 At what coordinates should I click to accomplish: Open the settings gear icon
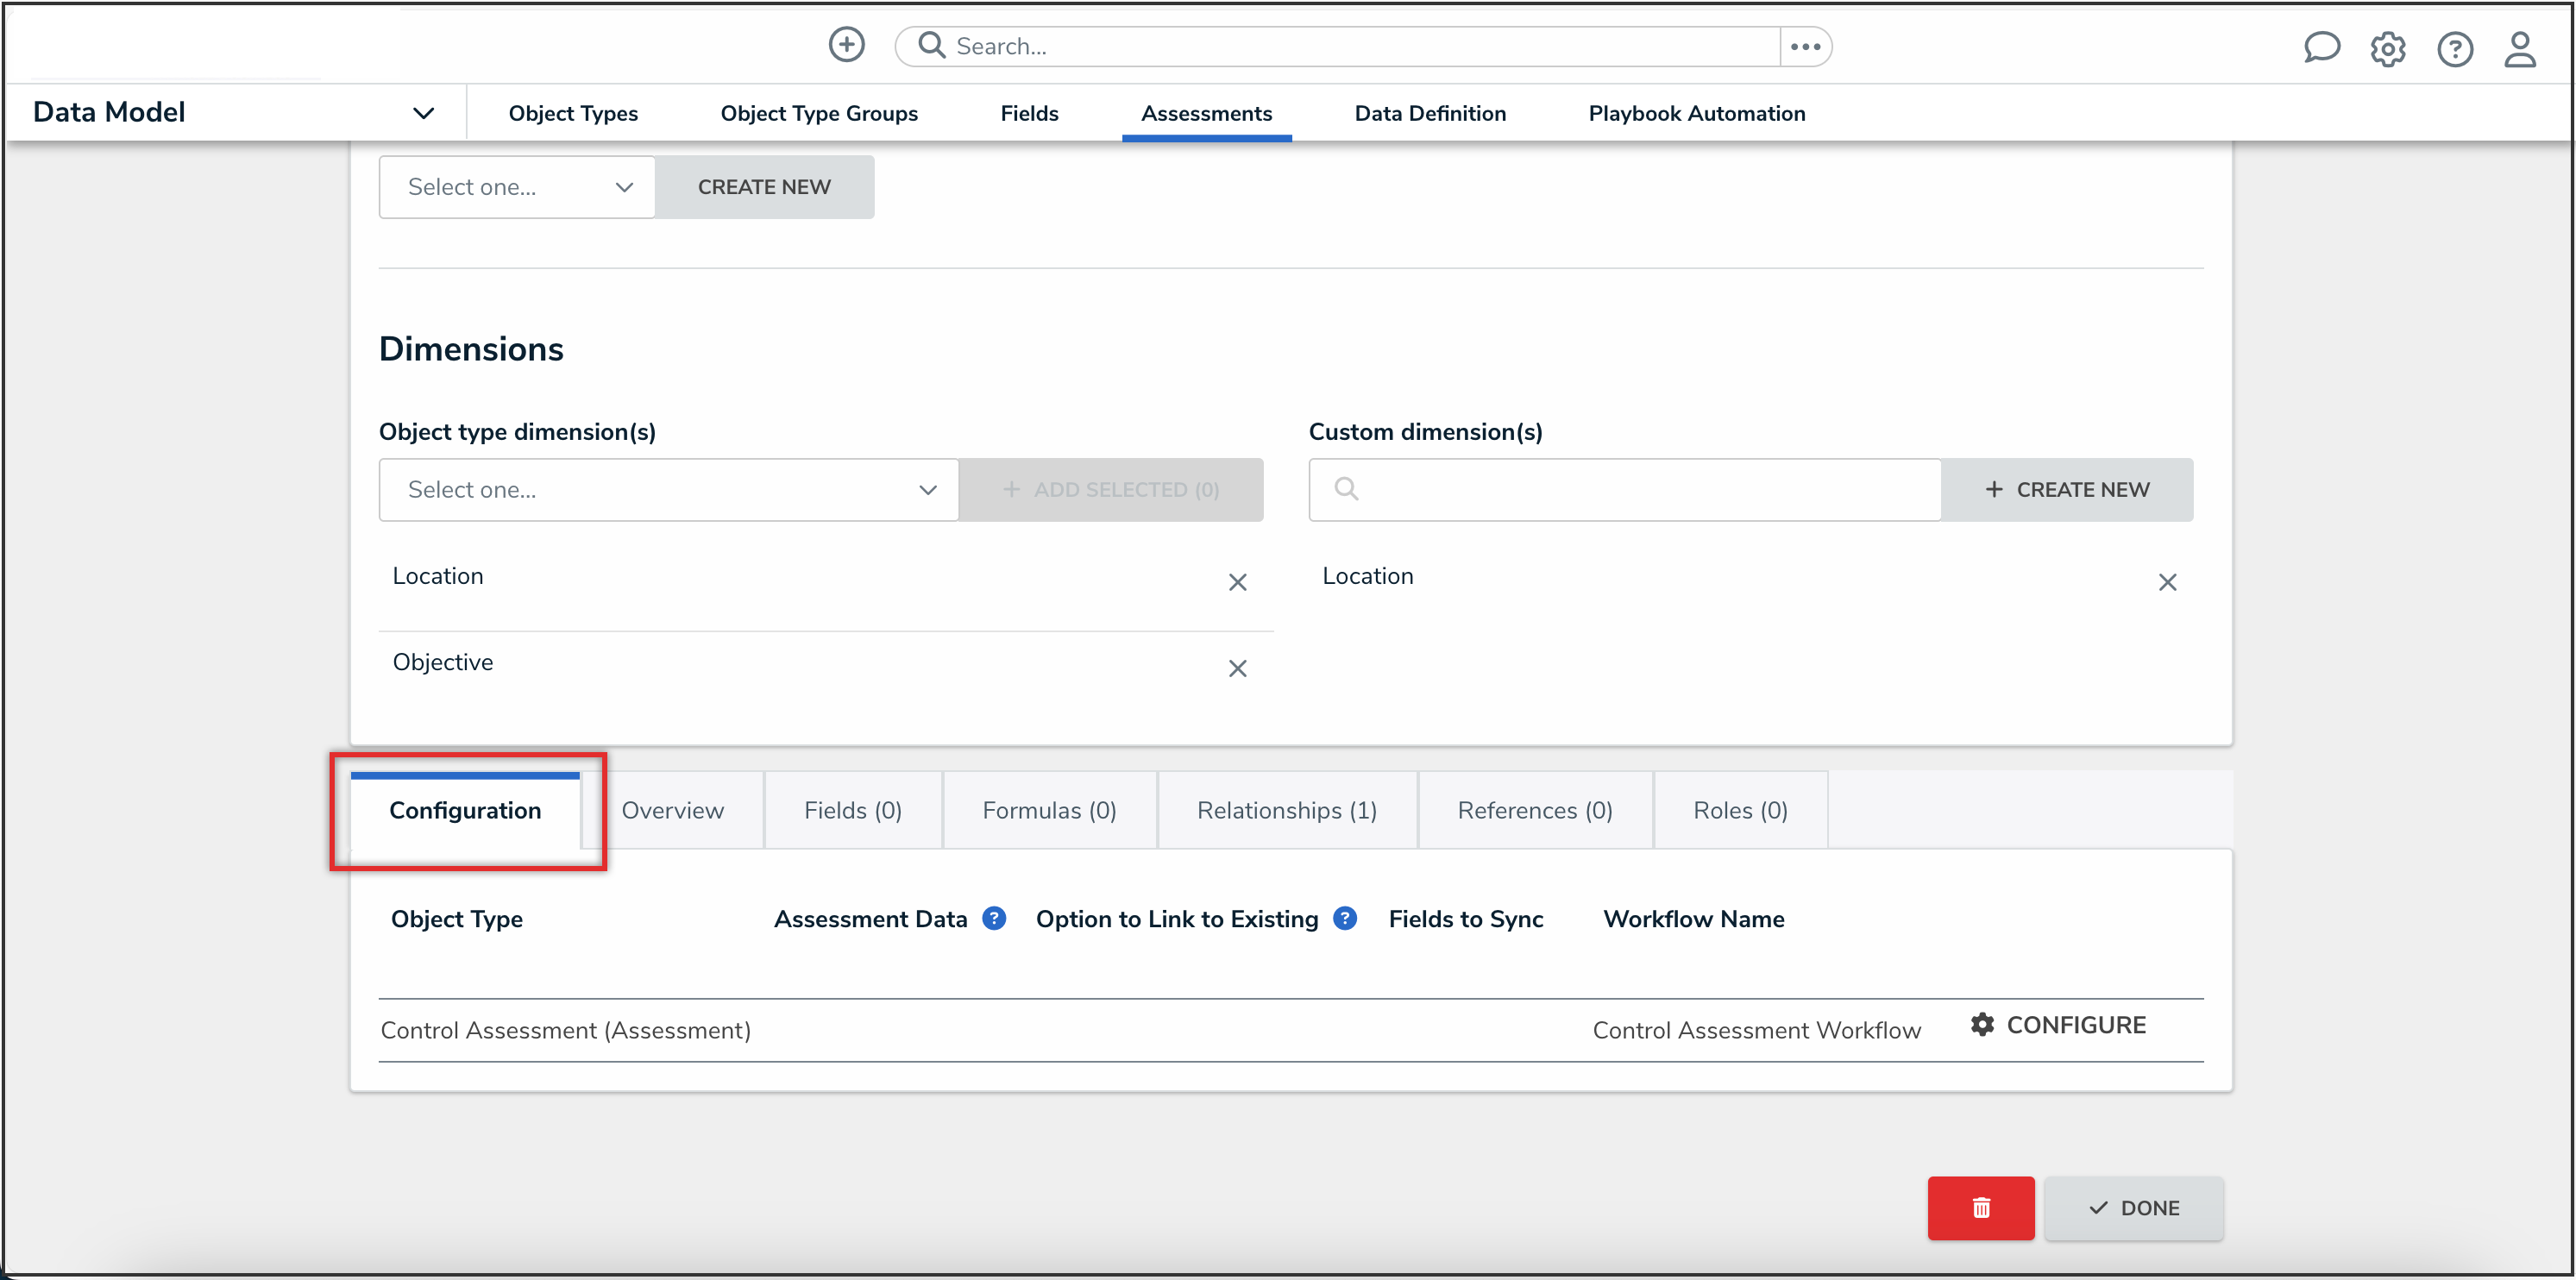[2387, 49]
